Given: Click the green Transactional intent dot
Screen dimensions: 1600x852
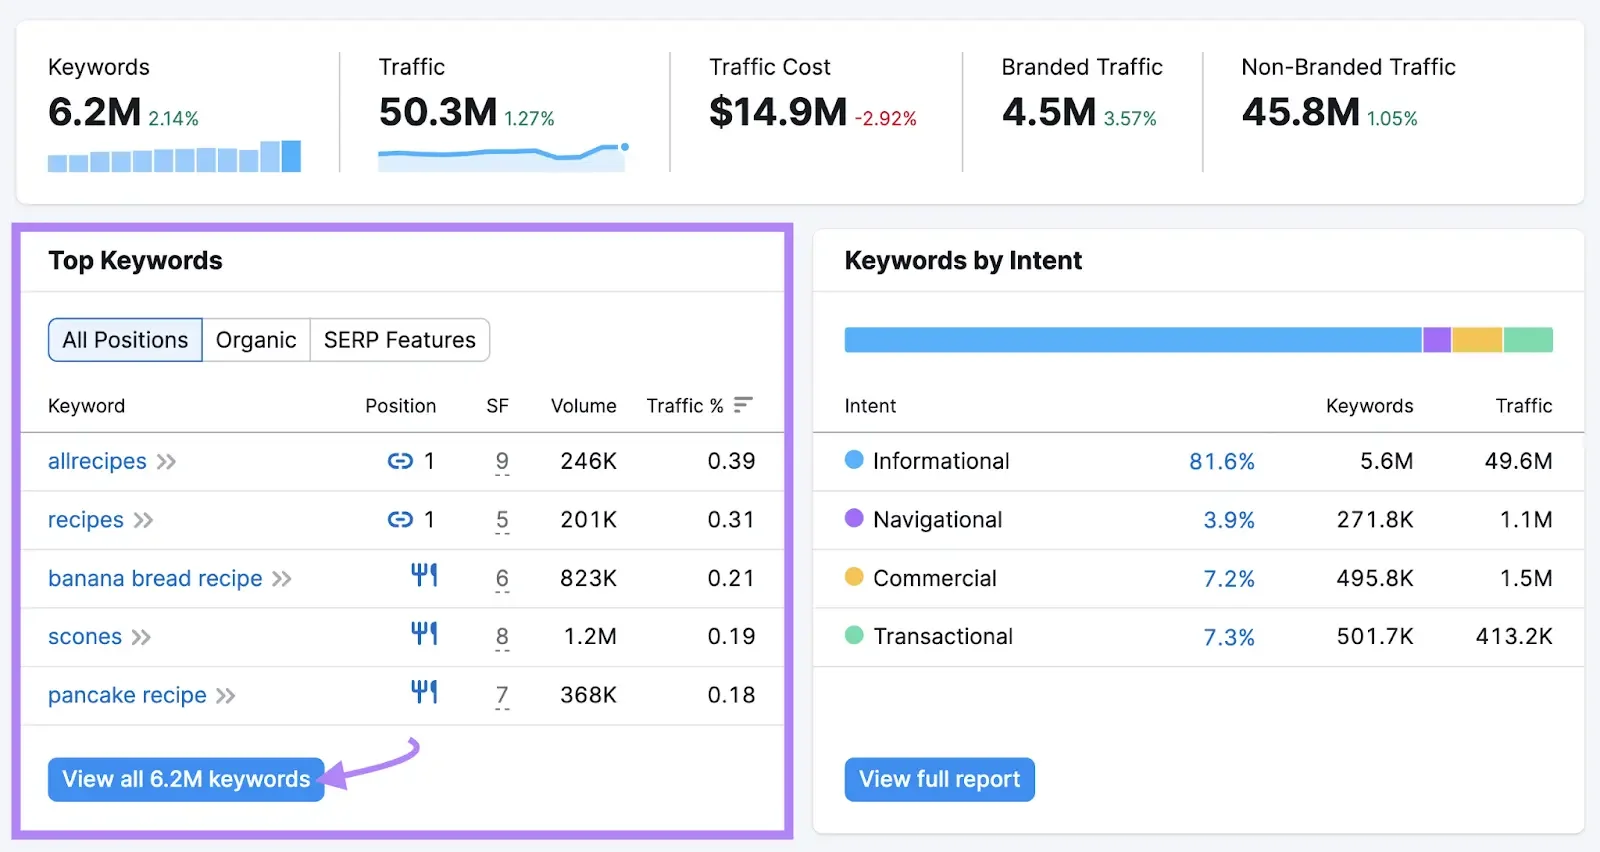Looking at the screenshot, I should coord(854,635).
